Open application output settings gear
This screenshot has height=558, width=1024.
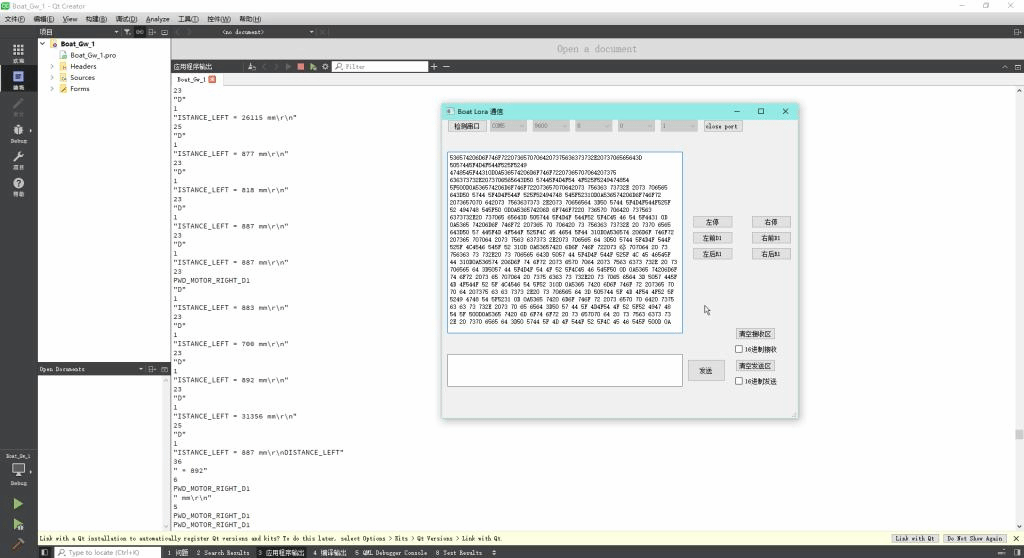pyautogui.click(x=325, y=67)
